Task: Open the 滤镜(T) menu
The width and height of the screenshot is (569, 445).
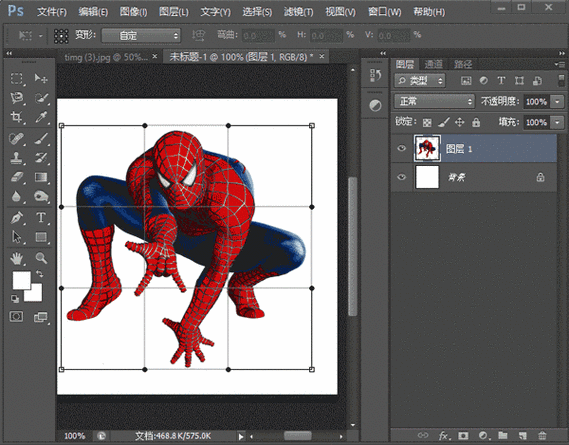Action: pos(298,12)
